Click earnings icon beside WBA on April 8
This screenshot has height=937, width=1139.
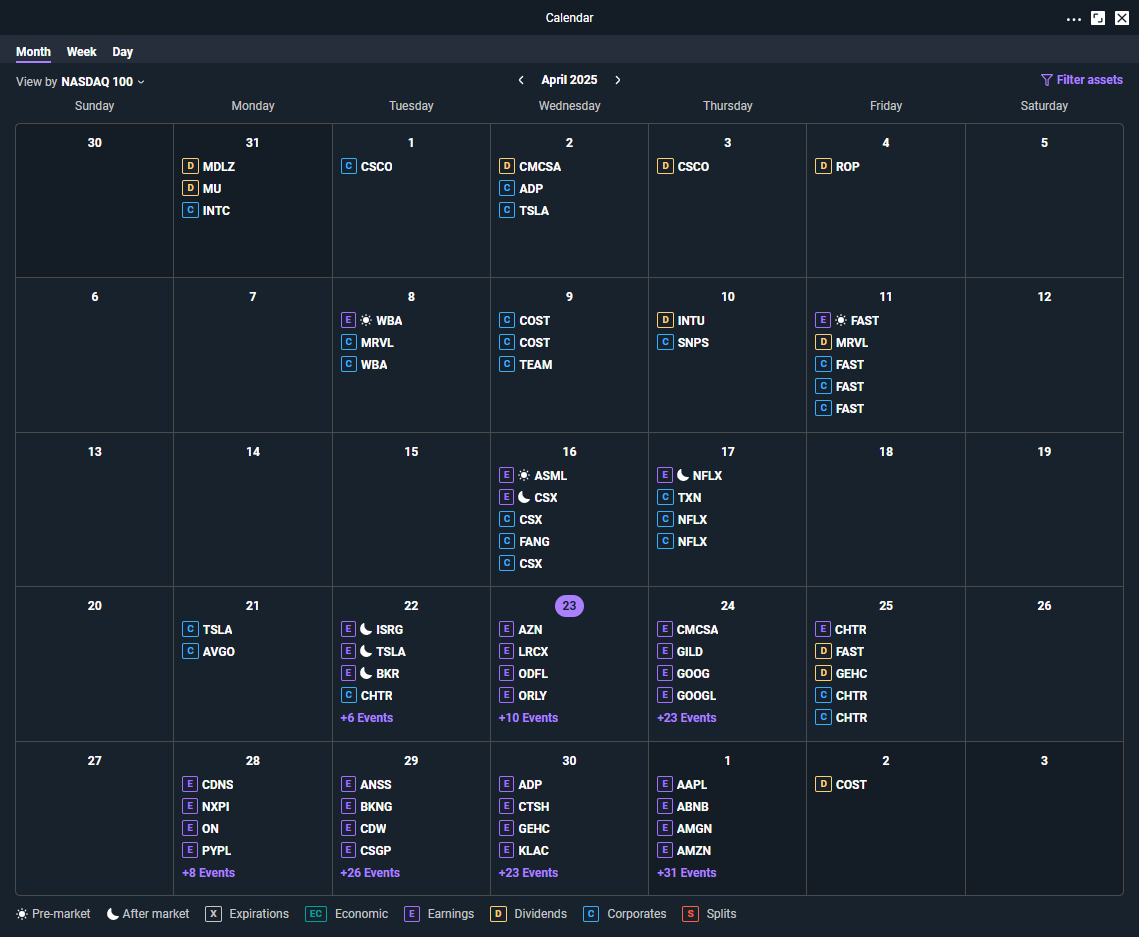coord(349,320)
